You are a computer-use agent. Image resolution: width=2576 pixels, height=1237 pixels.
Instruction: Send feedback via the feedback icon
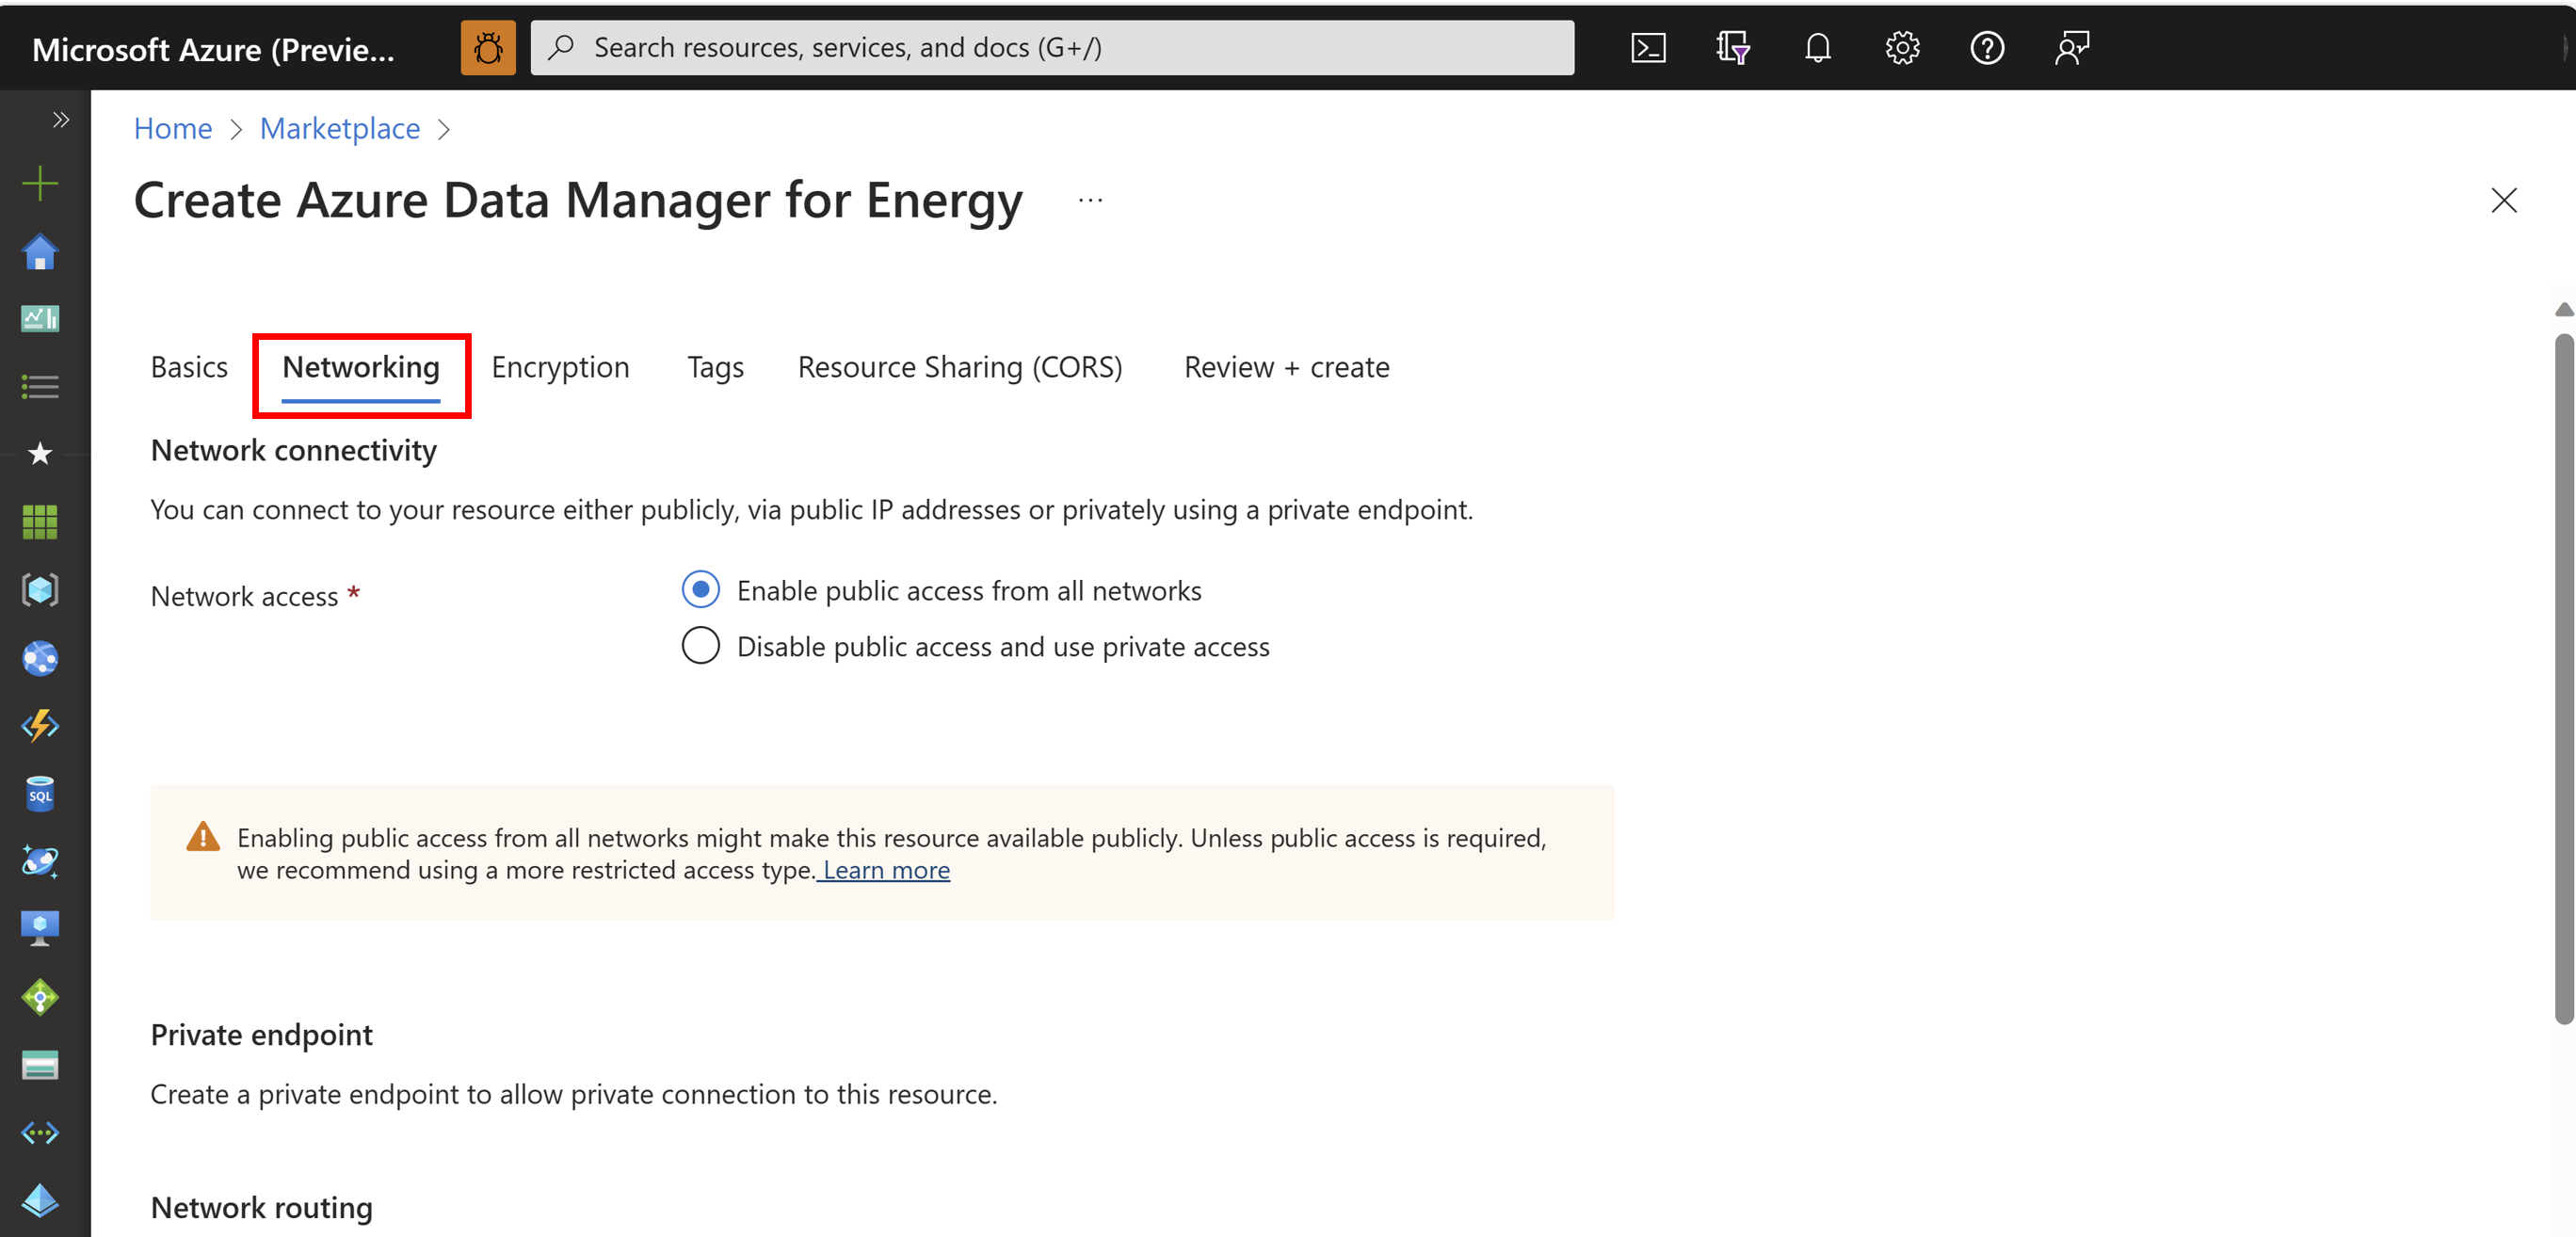2071,47
